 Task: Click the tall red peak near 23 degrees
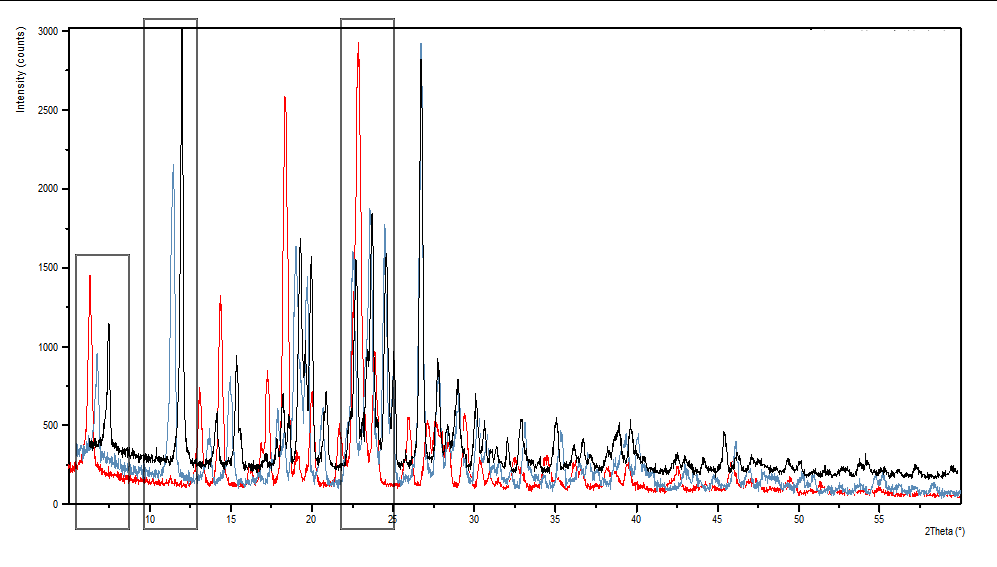tap(358, 45)
